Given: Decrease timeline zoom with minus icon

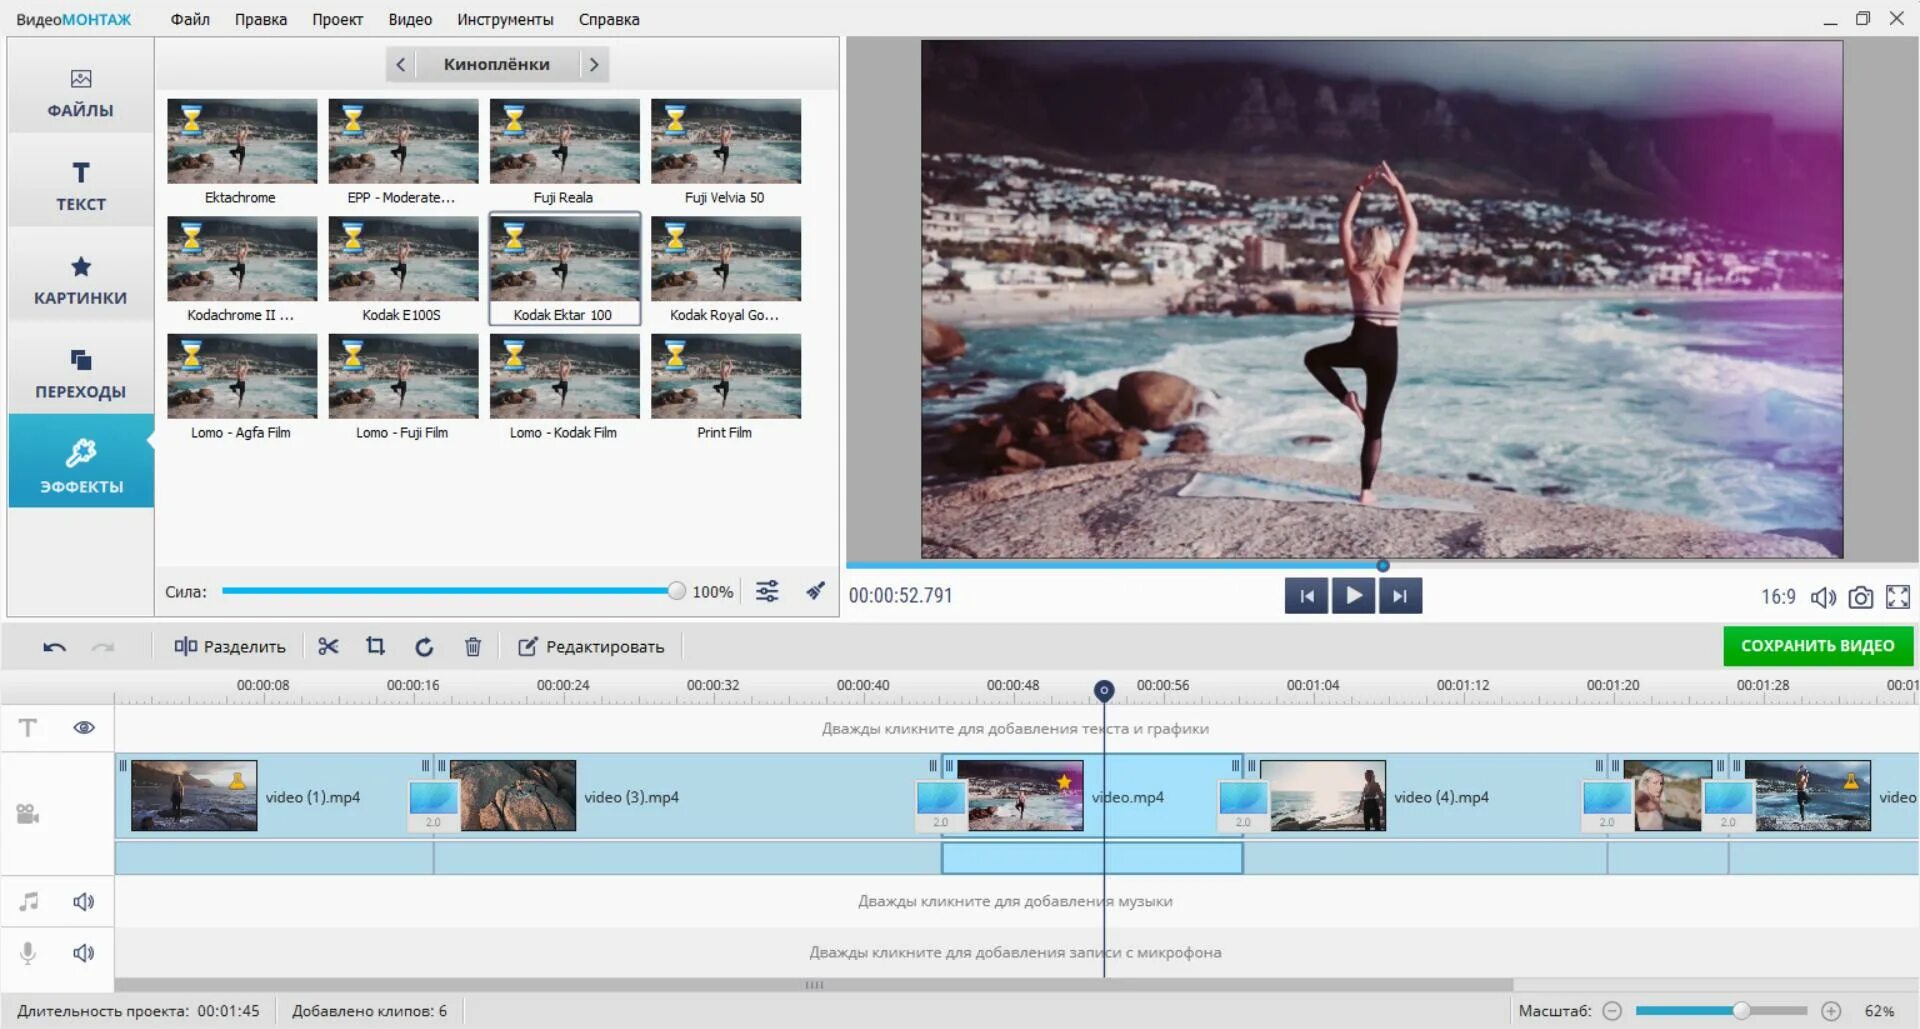Looking at the screenshot, I should click(x=1612, y=1011).
